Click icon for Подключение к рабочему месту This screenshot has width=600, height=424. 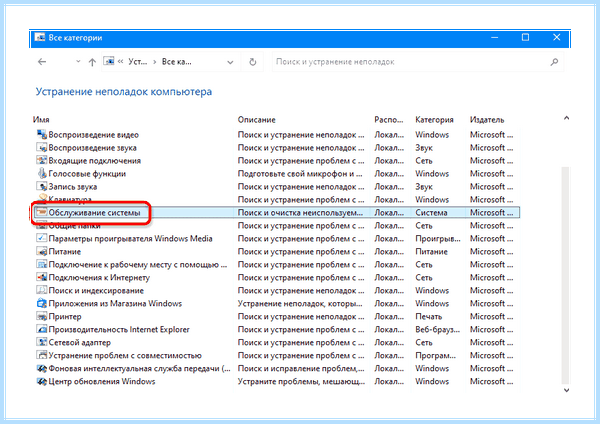pyautogui.click(x=41, y=264)
